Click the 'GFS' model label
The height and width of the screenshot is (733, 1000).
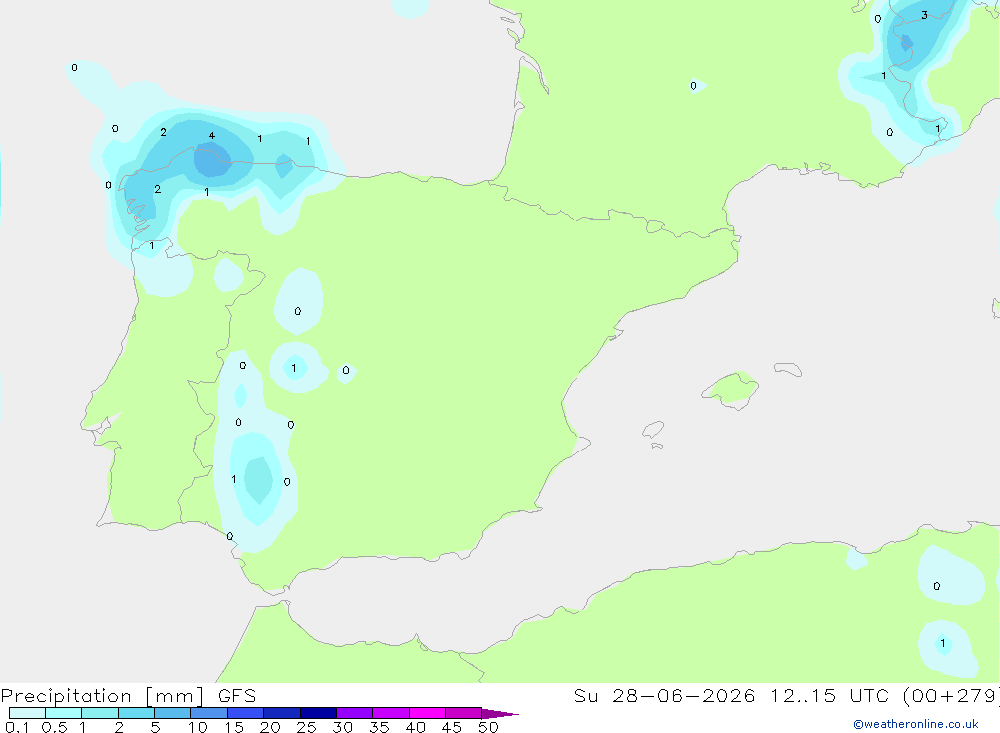237,696
